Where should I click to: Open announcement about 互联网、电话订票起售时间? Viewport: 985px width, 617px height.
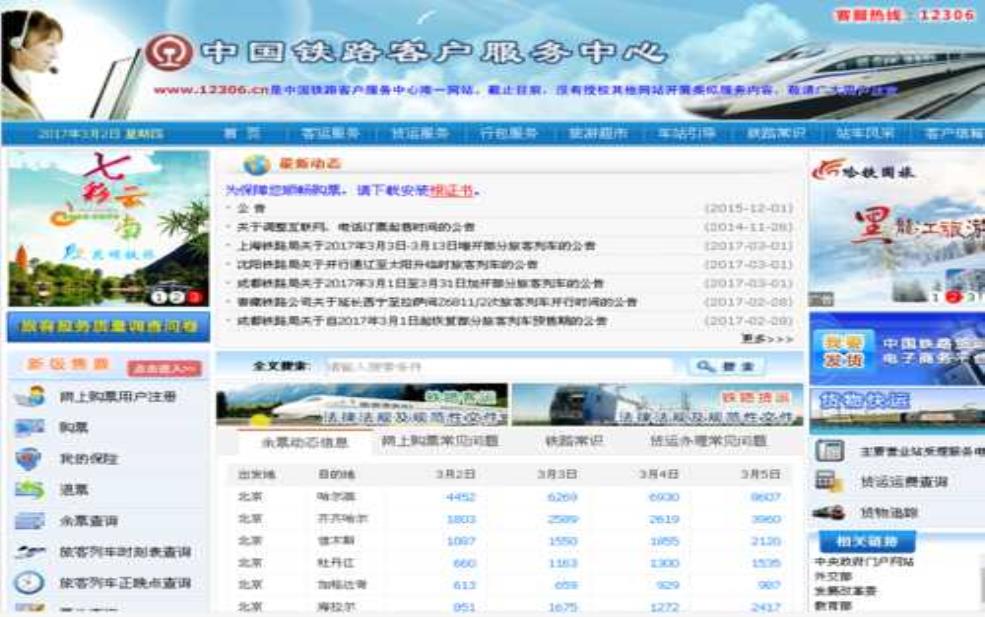coord(356,227)
